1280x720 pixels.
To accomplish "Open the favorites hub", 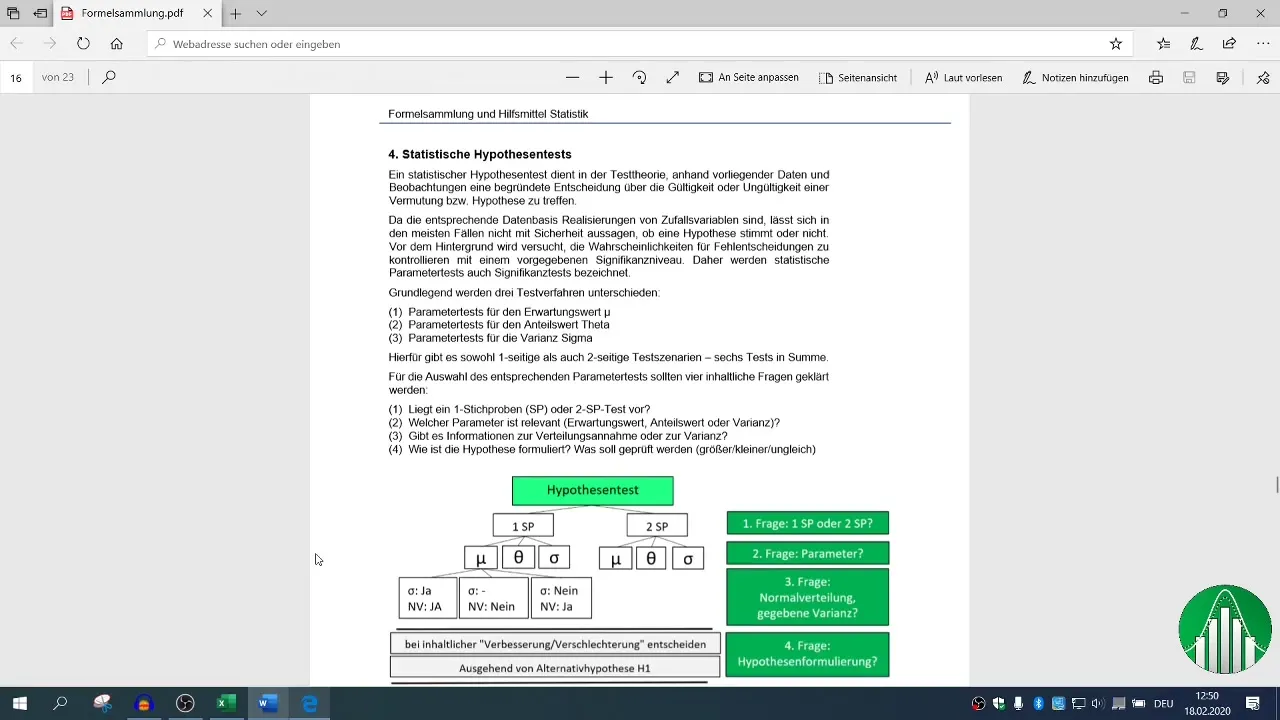I will point(1164,44).
